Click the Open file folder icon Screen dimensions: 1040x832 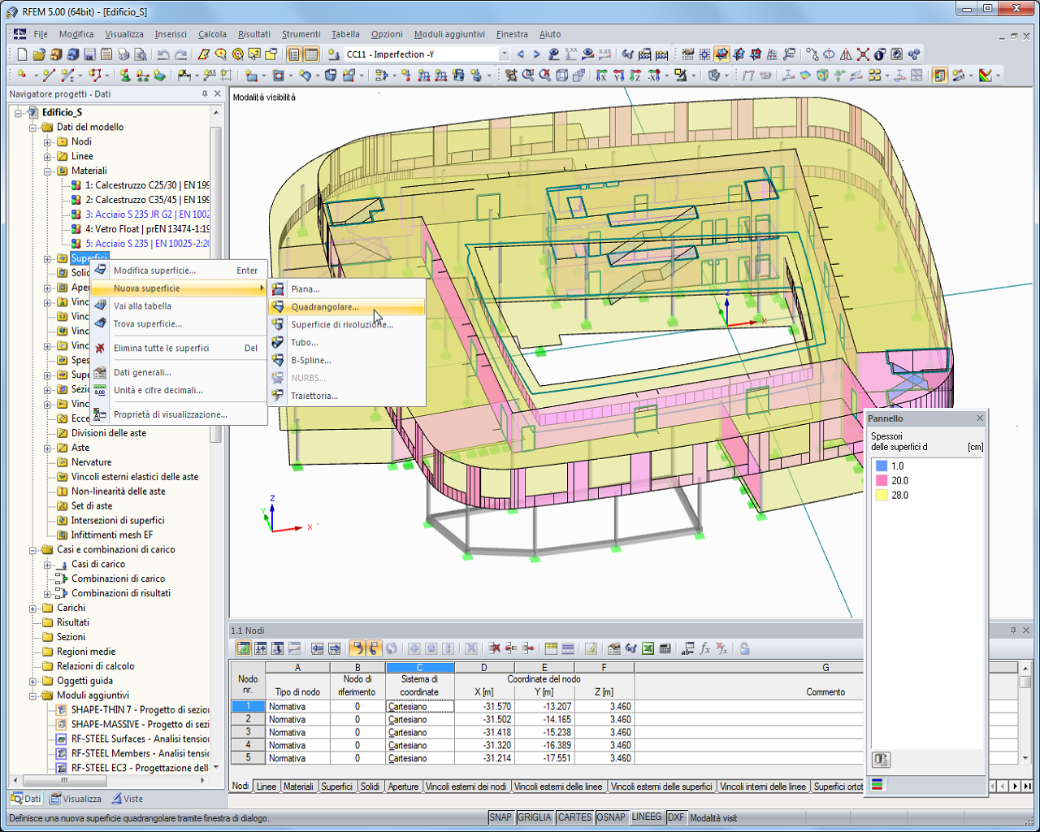pos(39,54)
